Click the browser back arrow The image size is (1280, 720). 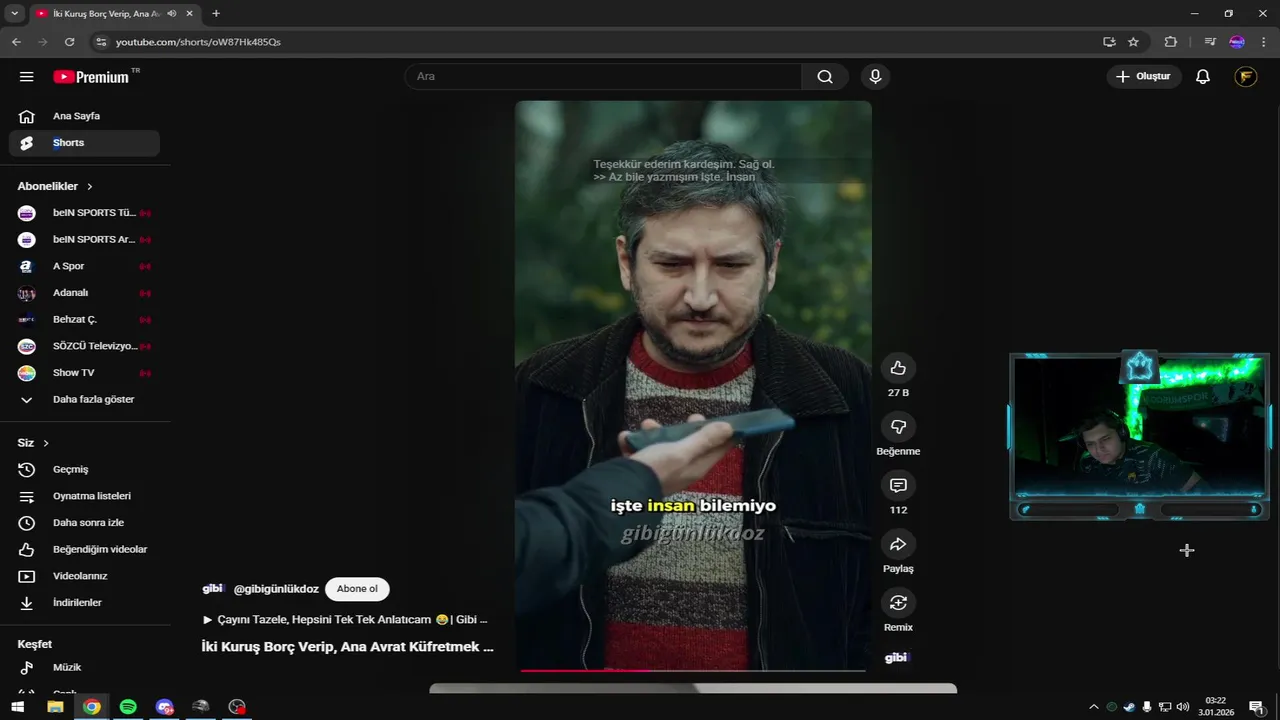click(16, 42)
